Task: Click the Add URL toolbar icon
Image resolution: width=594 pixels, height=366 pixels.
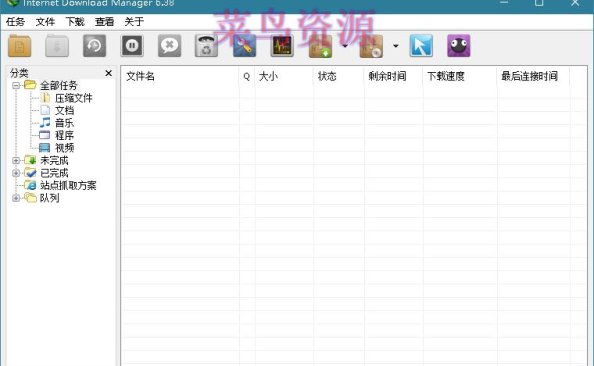Action: [20, 46]
